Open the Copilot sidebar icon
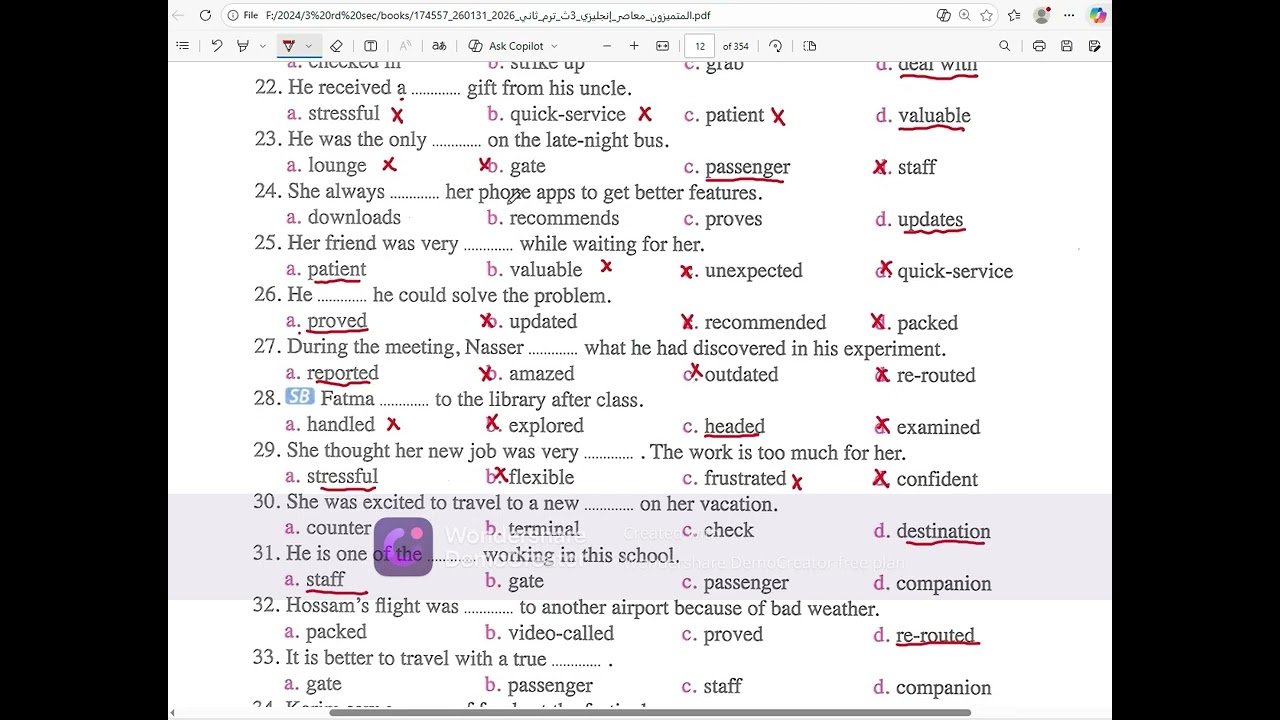Image resolution: width=1280 pixels, height=720 pixels. coord(1097,15)
